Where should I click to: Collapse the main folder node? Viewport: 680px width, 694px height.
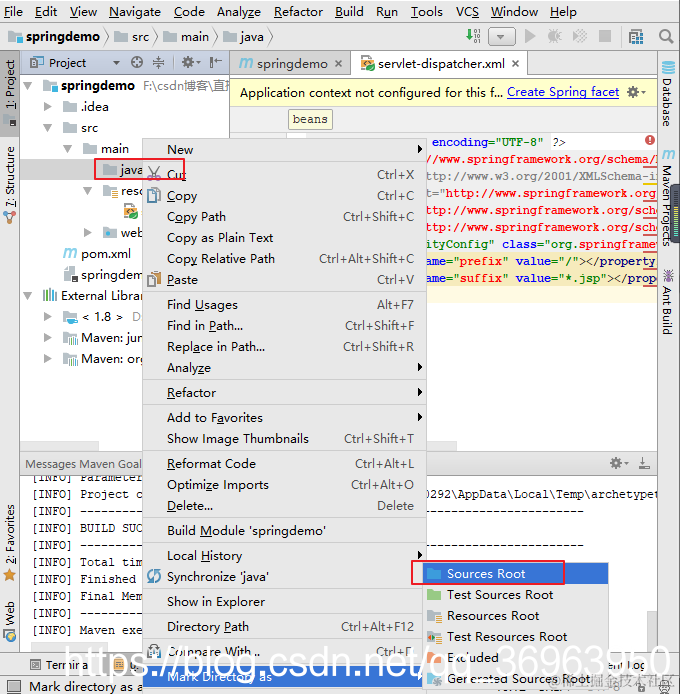(68, 149)
